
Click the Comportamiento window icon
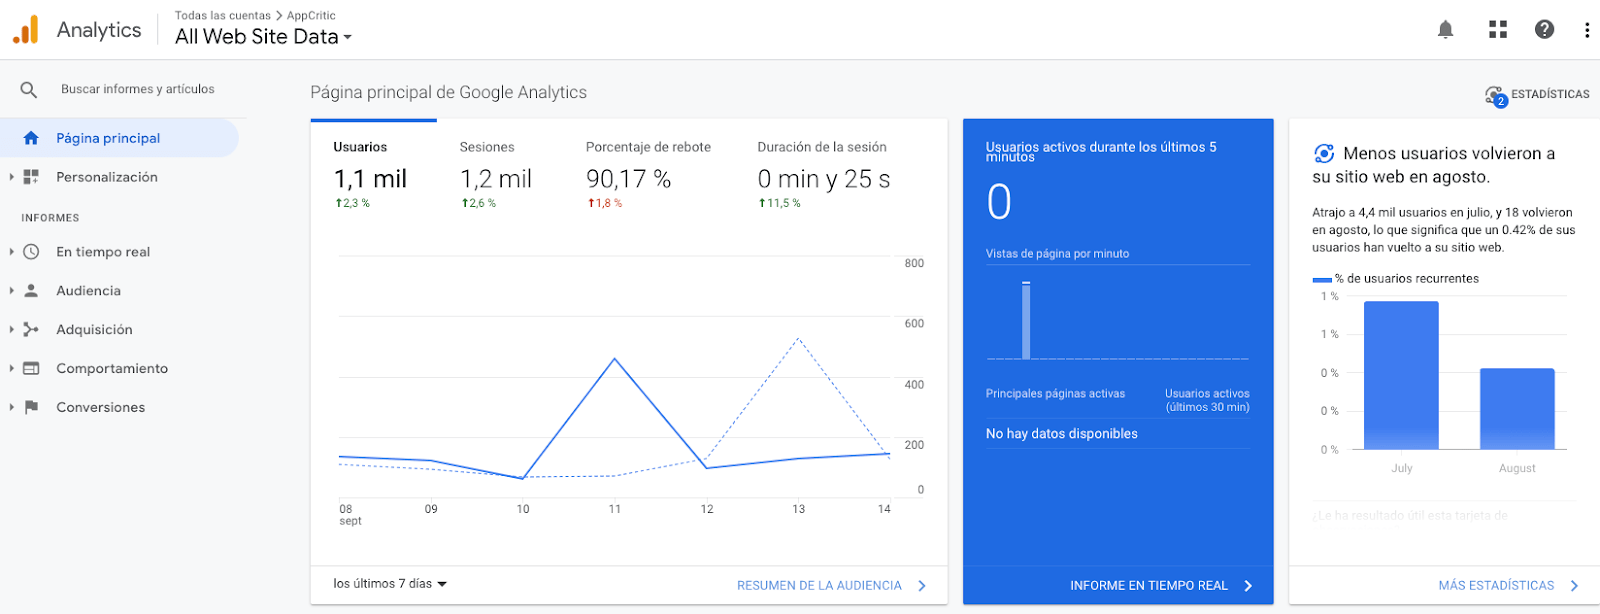tap(31, 368)
